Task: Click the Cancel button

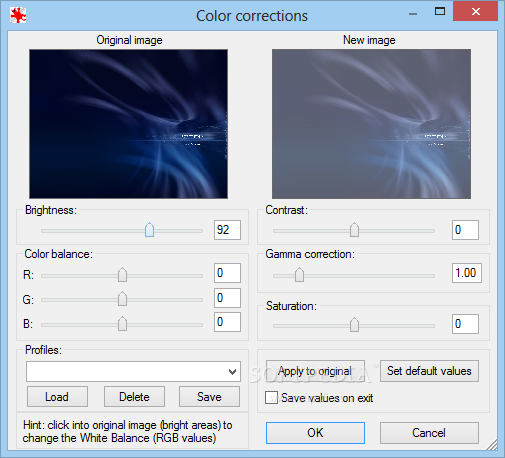Action: point(429,433)
